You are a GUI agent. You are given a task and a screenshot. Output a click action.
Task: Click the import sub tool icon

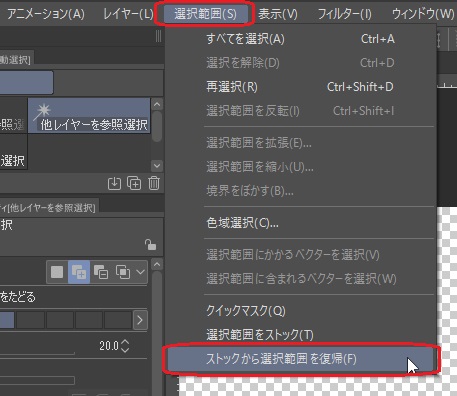pyautogui.click(x=114, y=183)
